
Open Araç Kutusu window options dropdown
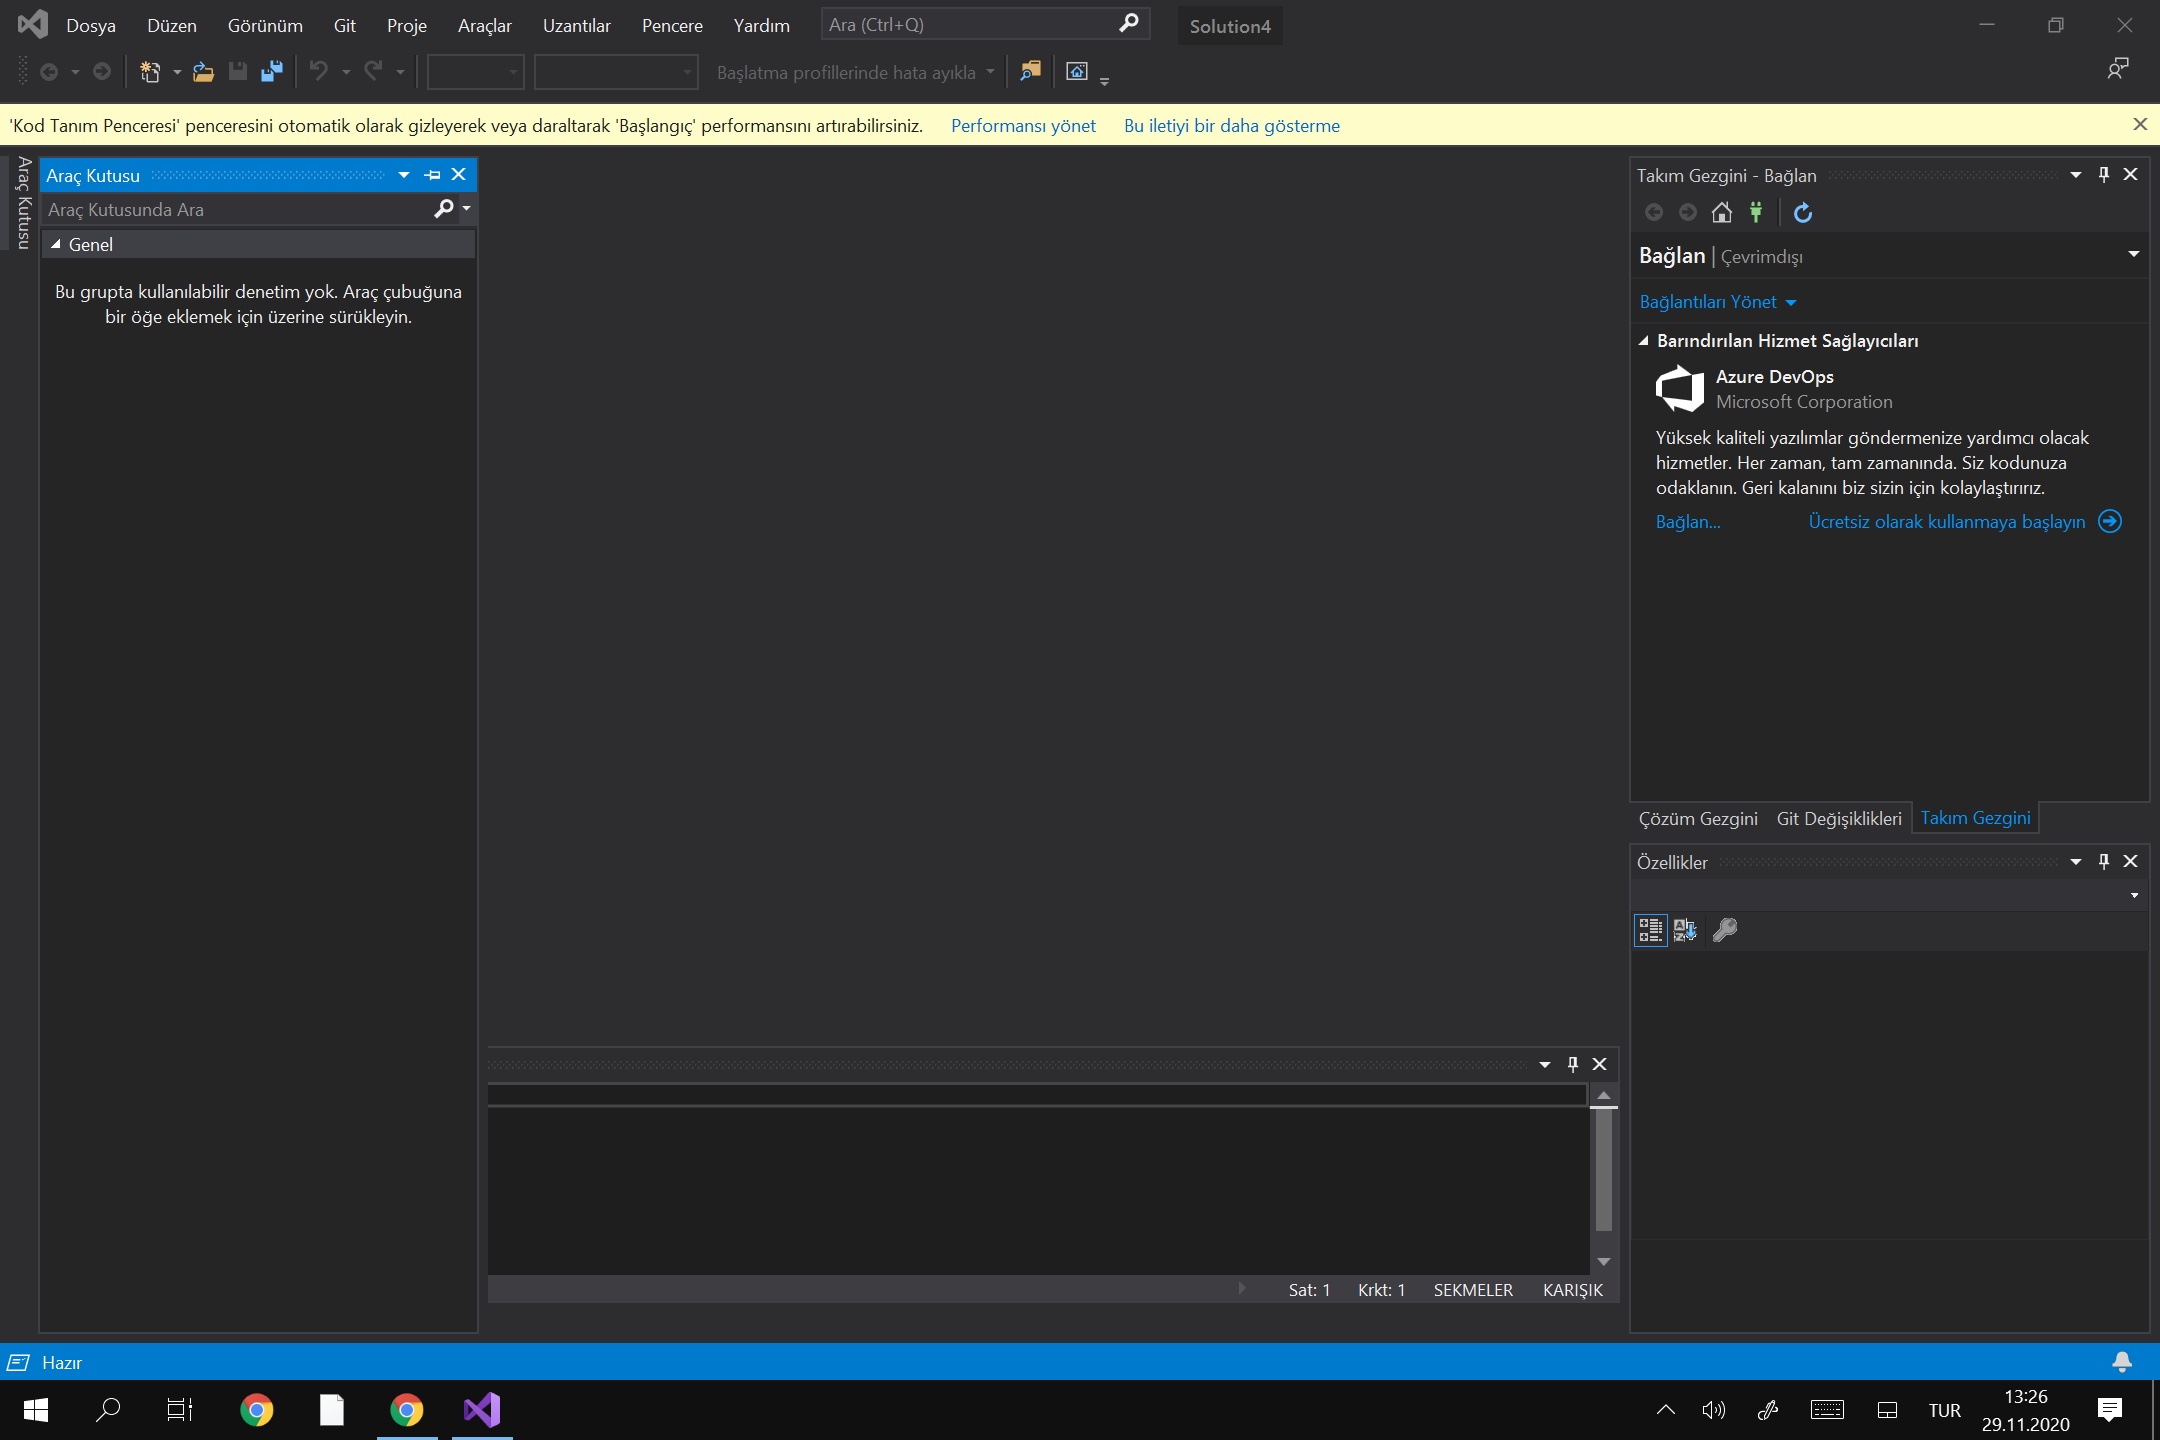(x=404, y=175)
